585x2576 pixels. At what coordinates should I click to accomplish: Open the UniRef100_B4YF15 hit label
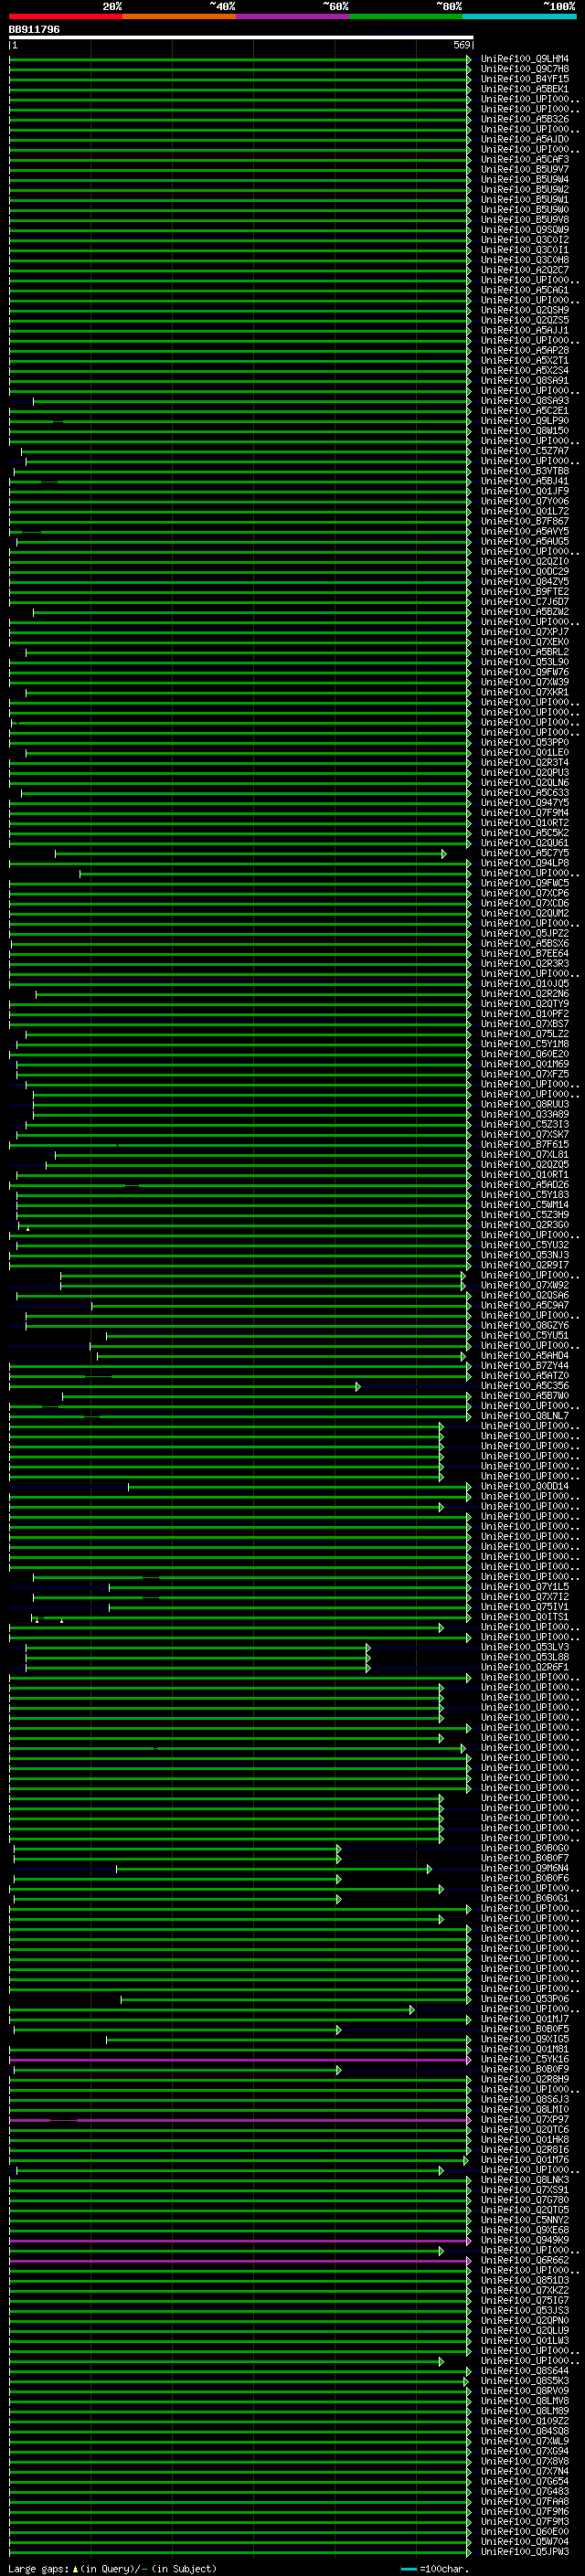(x=525, y=79)
